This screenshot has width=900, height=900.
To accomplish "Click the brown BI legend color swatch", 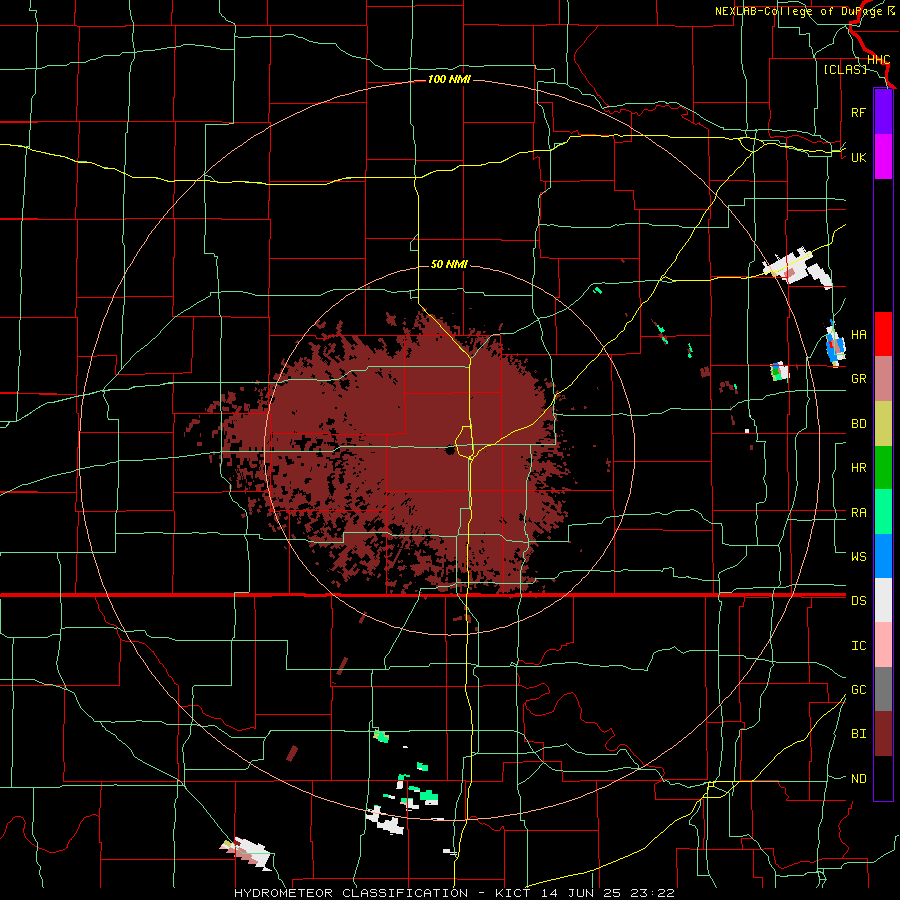I will (883, 734).
